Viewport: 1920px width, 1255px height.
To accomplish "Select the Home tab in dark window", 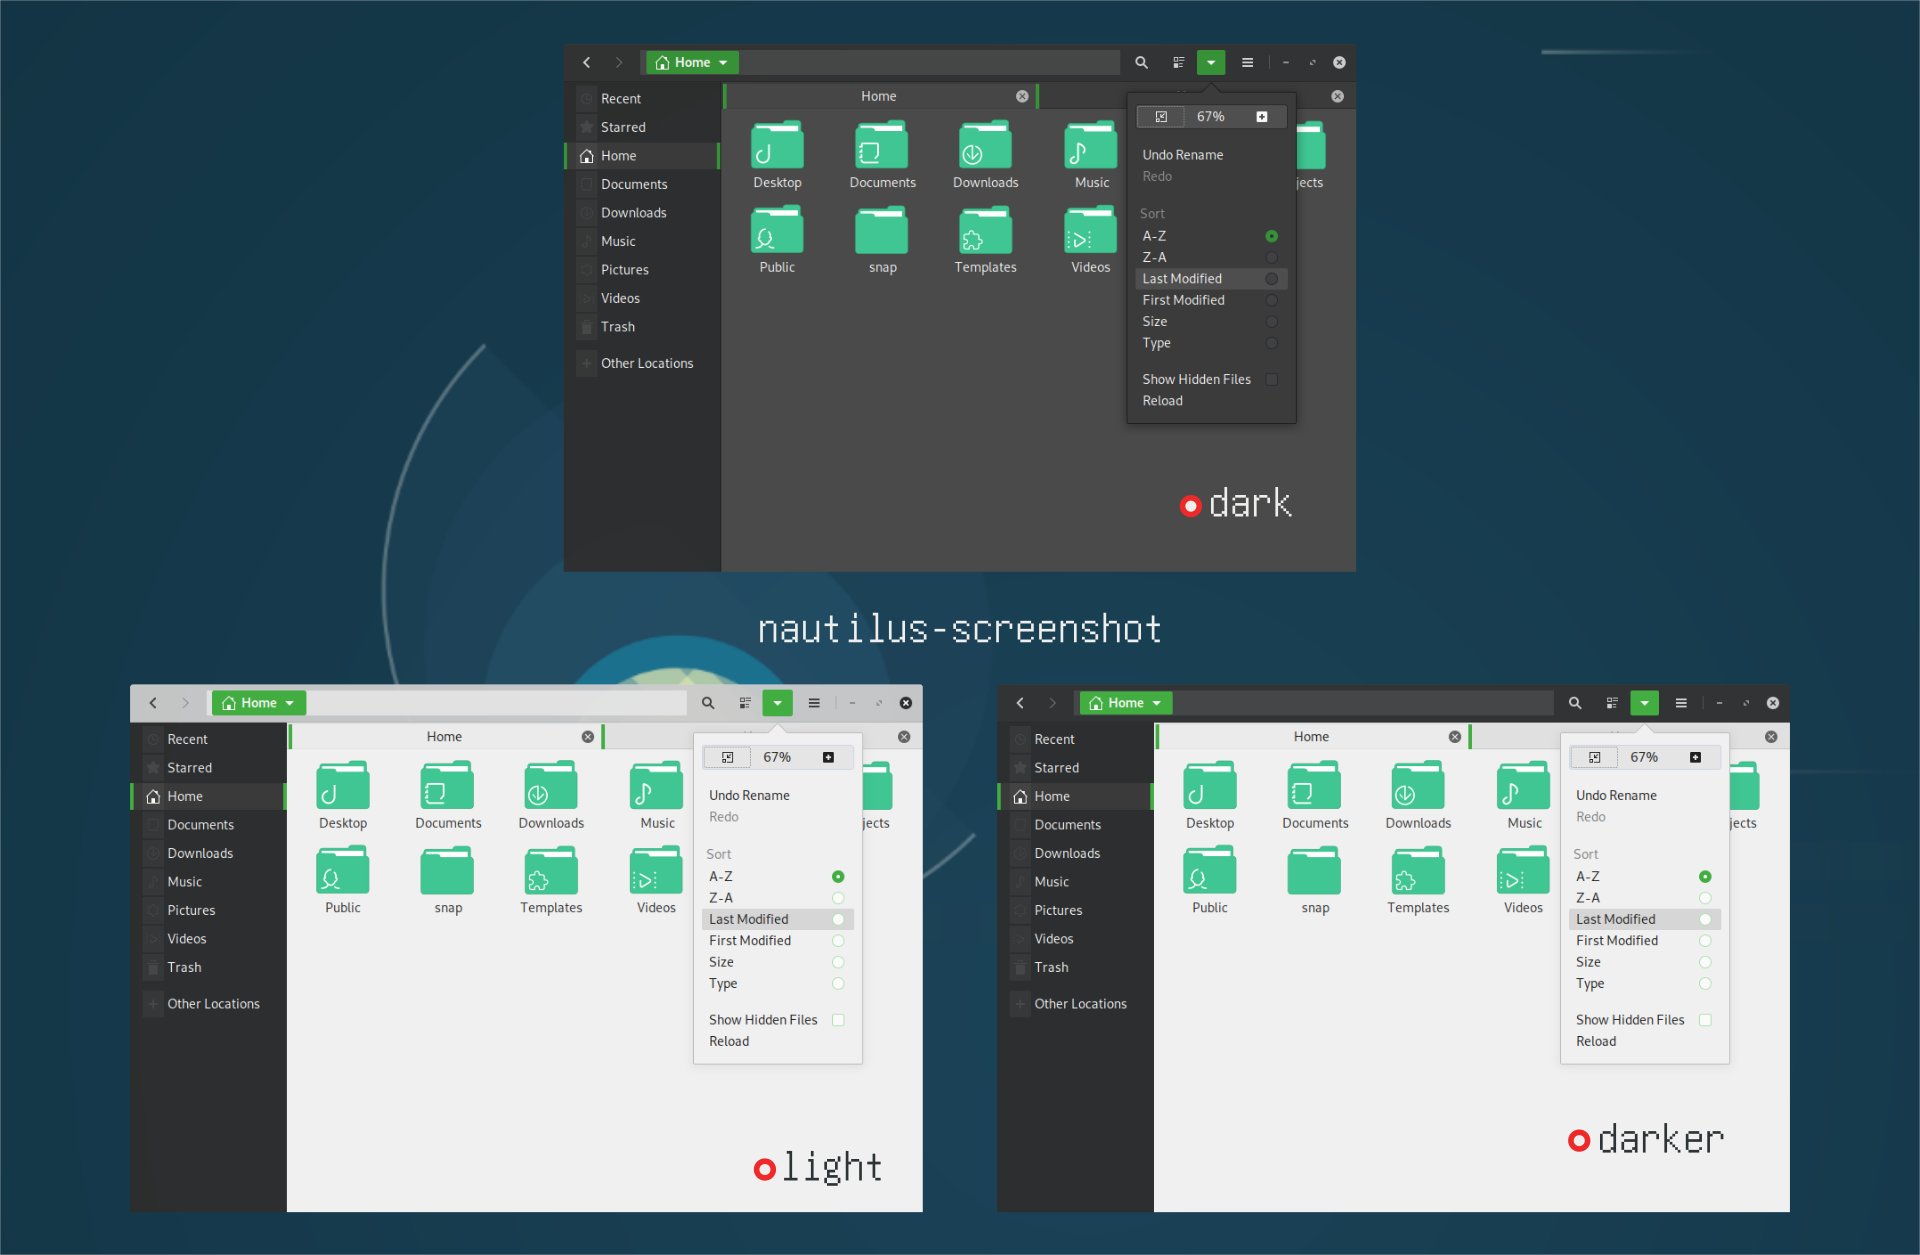I will pos(879,96).
